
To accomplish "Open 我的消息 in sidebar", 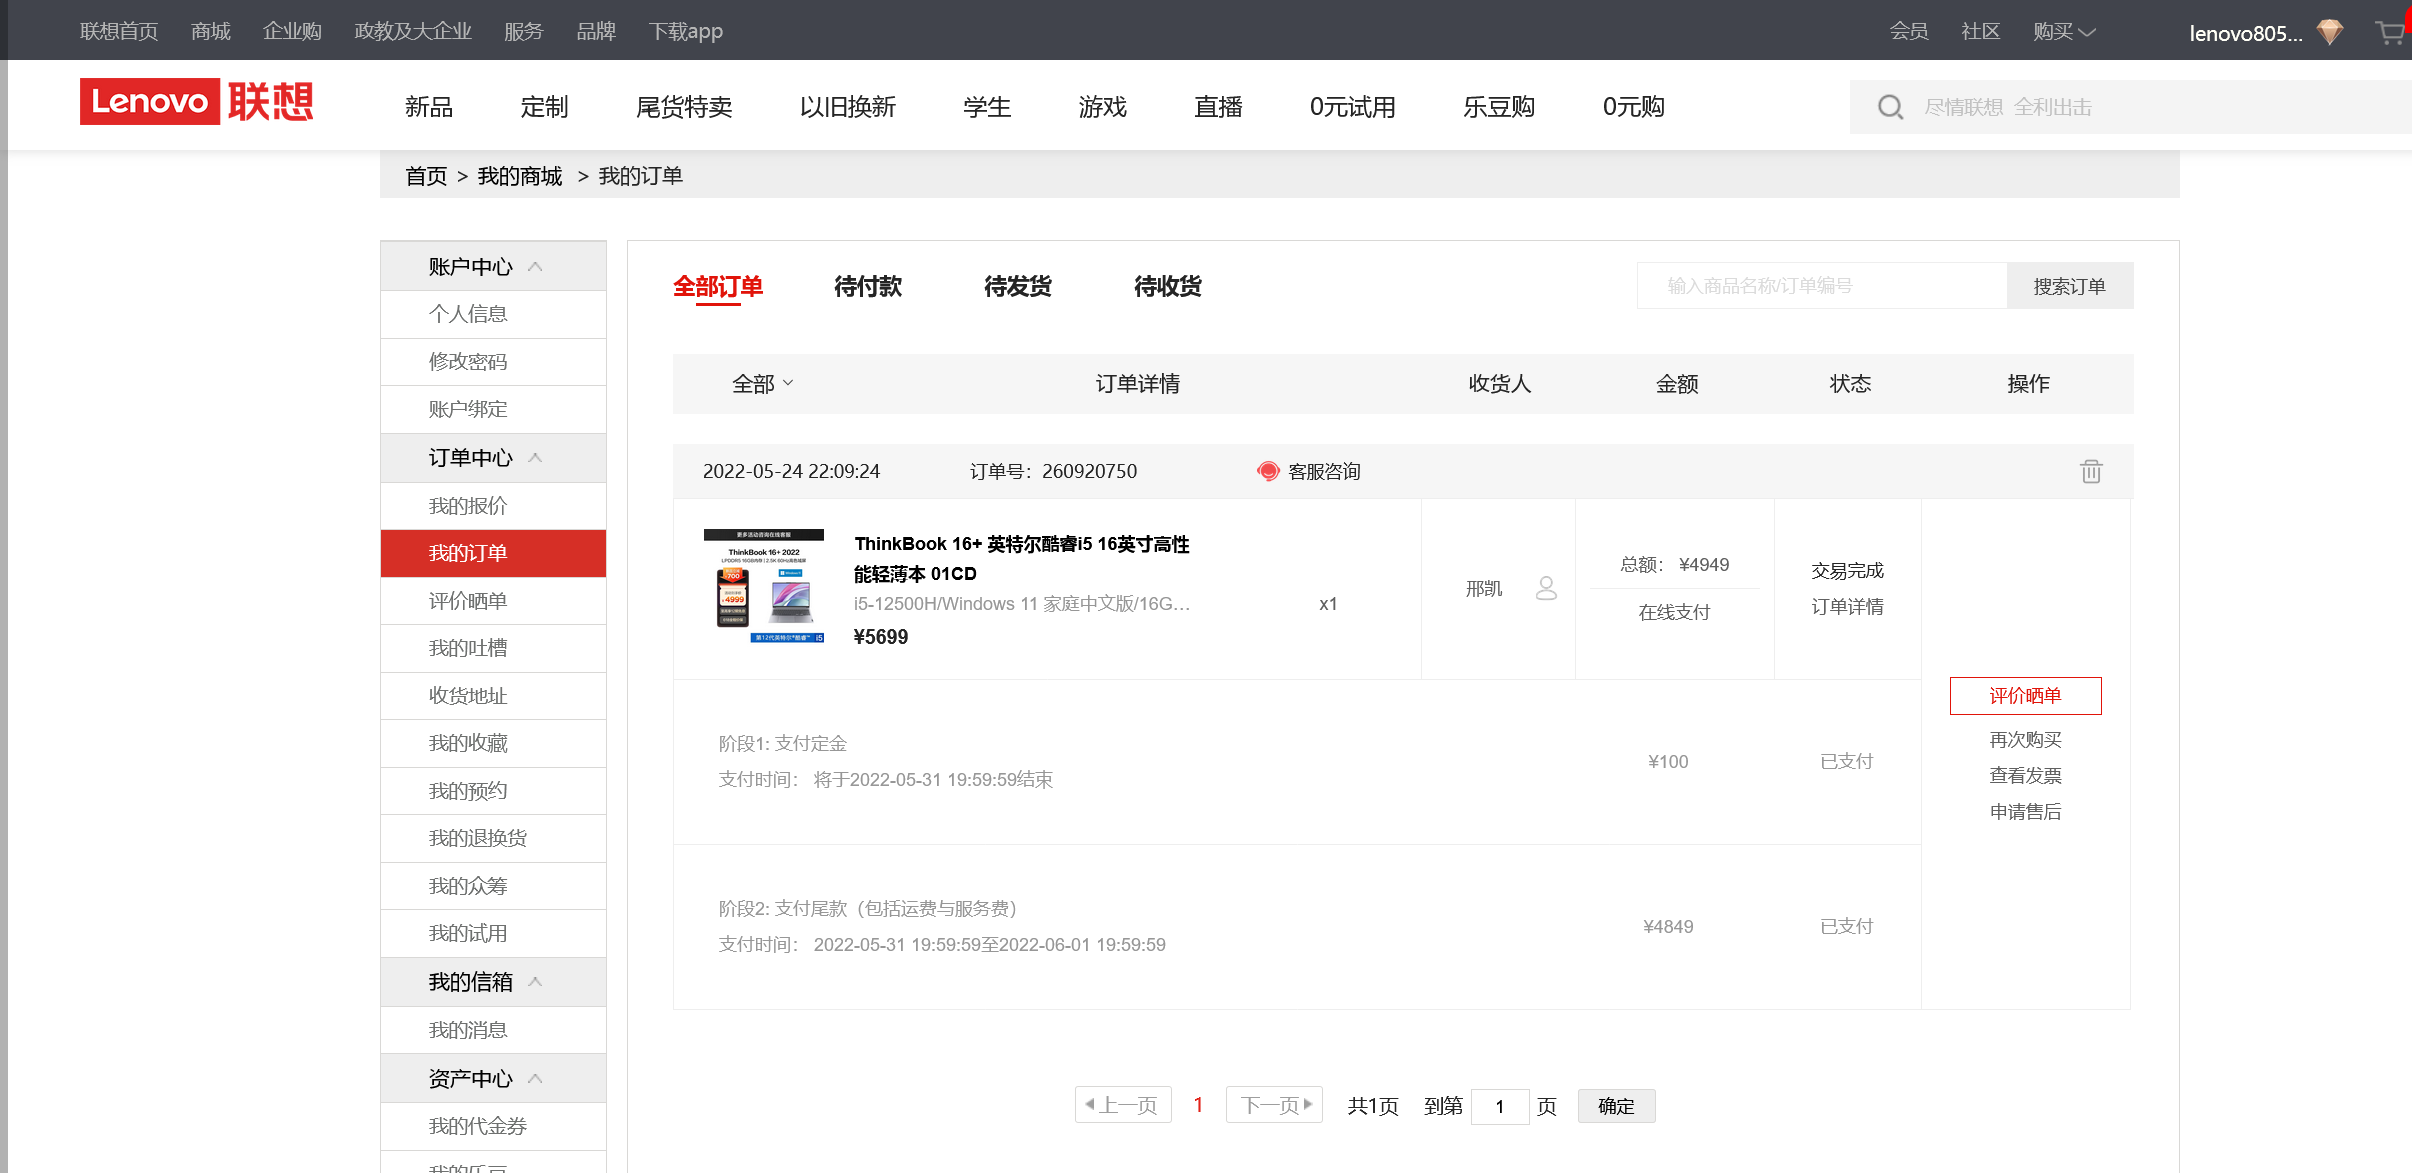I will 493,1030.
